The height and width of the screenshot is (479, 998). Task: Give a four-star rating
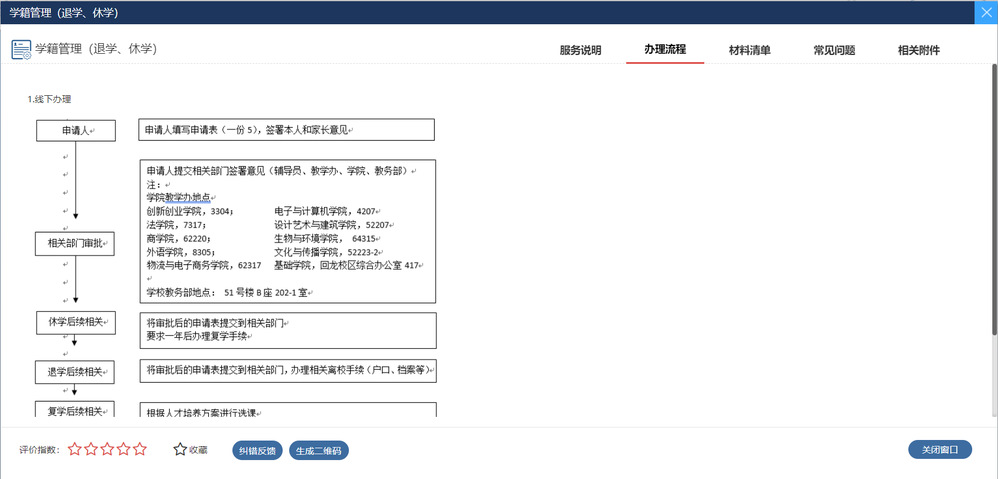click(123, 450)
